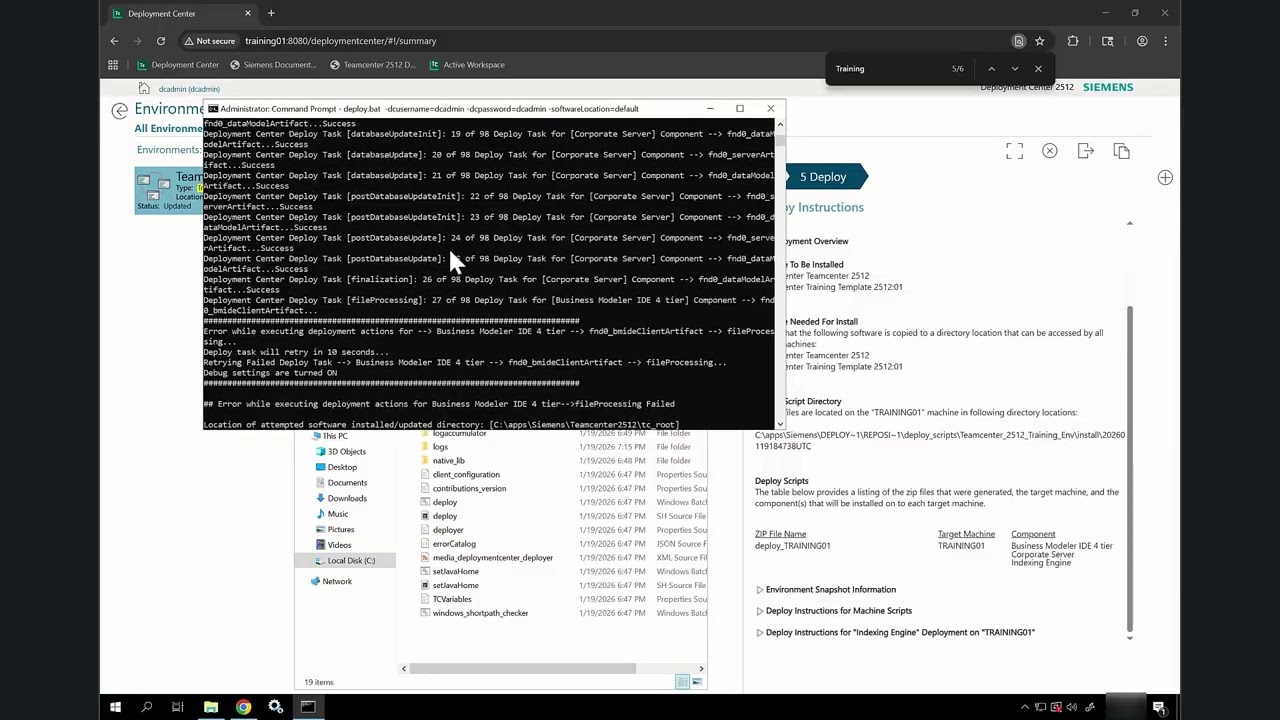Select Pictures in Explorer navigation
This screenshot has height=720, width=1280.
[x=341, y=530]
